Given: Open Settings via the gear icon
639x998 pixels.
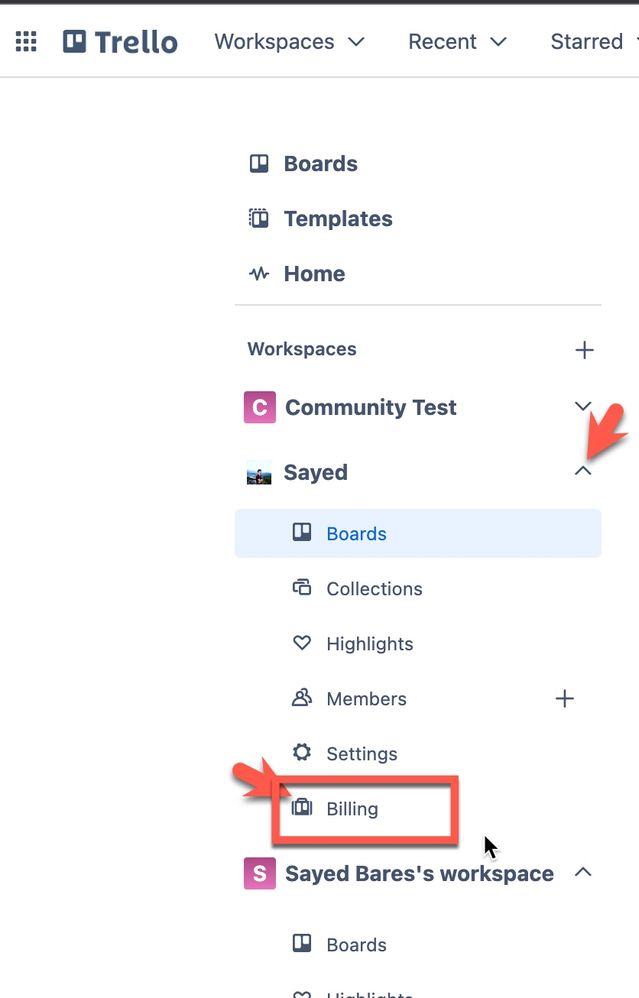Looking at the screenshot, I should (301, 753).
